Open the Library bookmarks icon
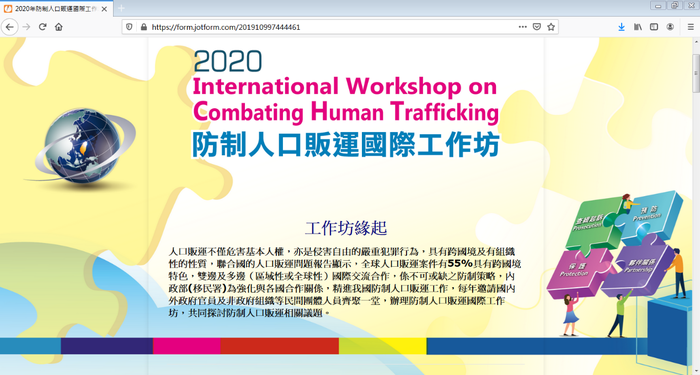700x375 pixels. (x=638, y=27)
